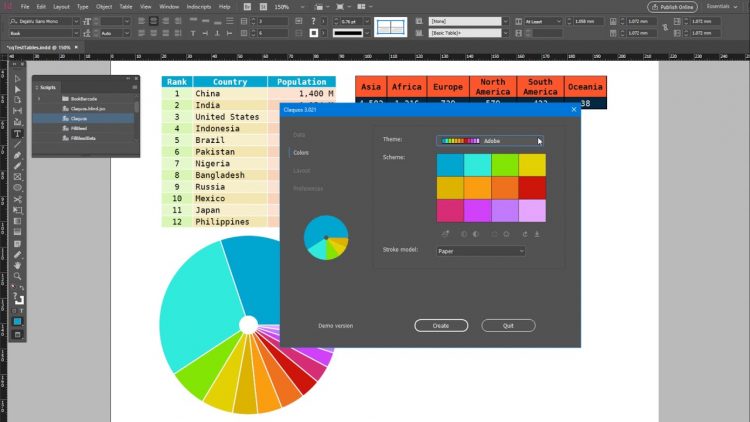The width and height of the screenshot is (750, 422).
Task: Pick the red swatch in the scheme grid
Action: pyautogui.click(x=532, y=188)
